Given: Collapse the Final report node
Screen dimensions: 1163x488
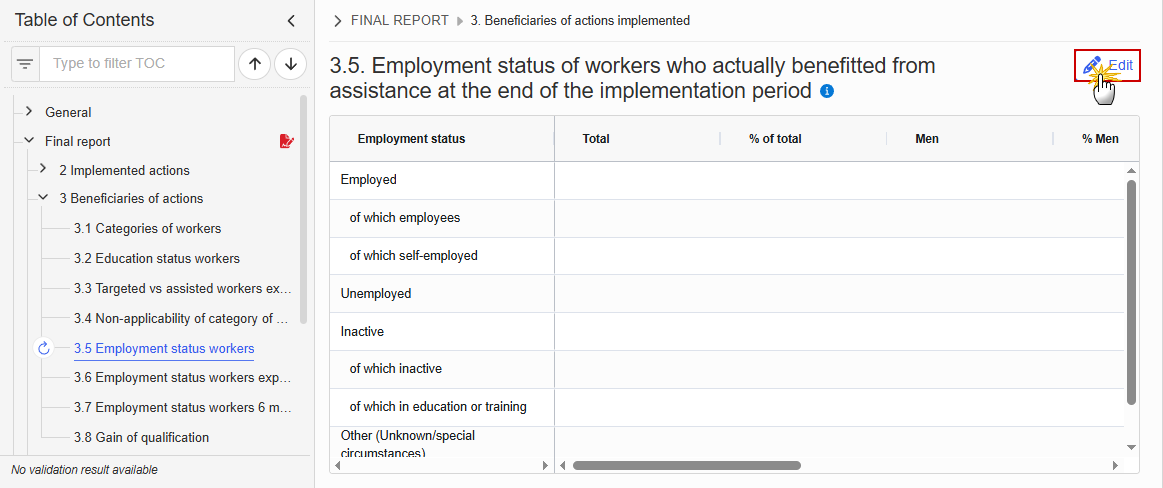Looking at the screenshot, I should click(28, 140).
